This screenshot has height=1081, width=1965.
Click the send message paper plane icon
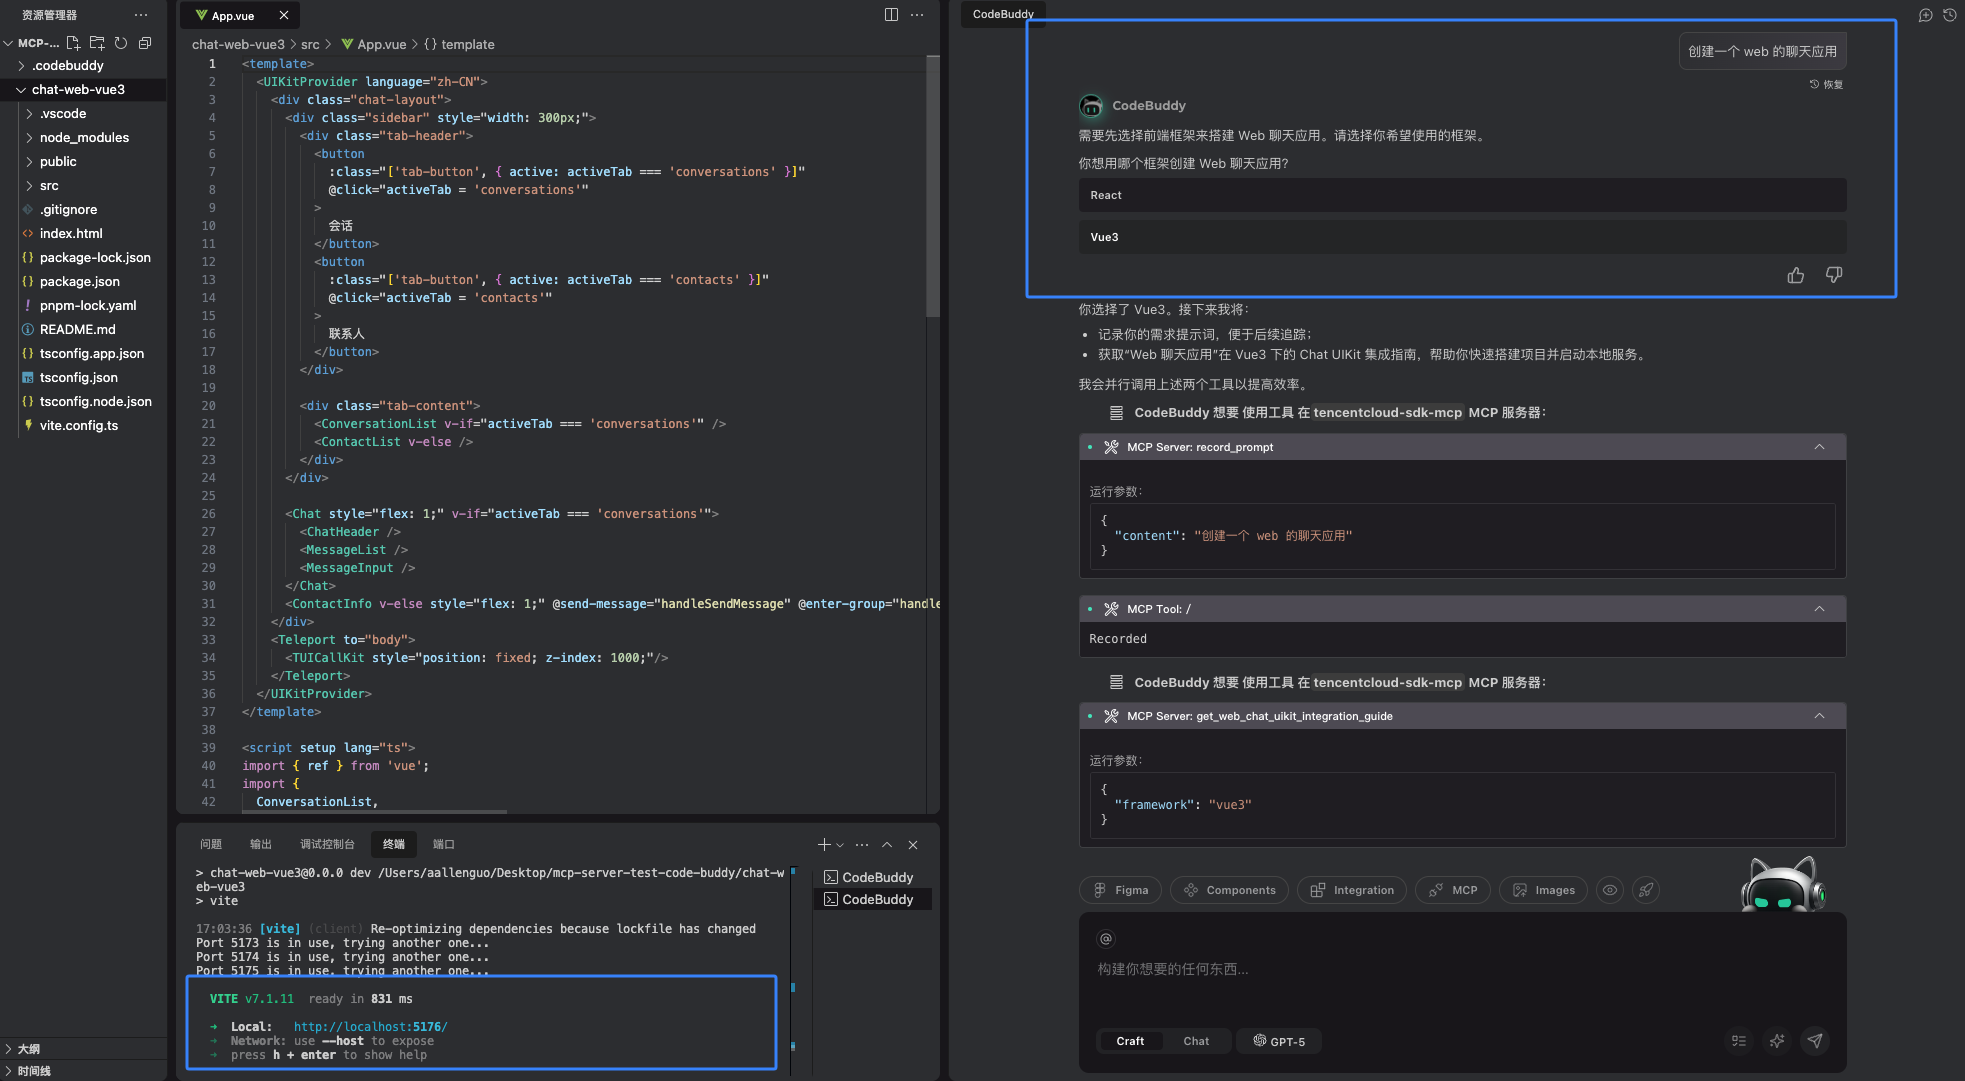(x=1815, y=1041)
